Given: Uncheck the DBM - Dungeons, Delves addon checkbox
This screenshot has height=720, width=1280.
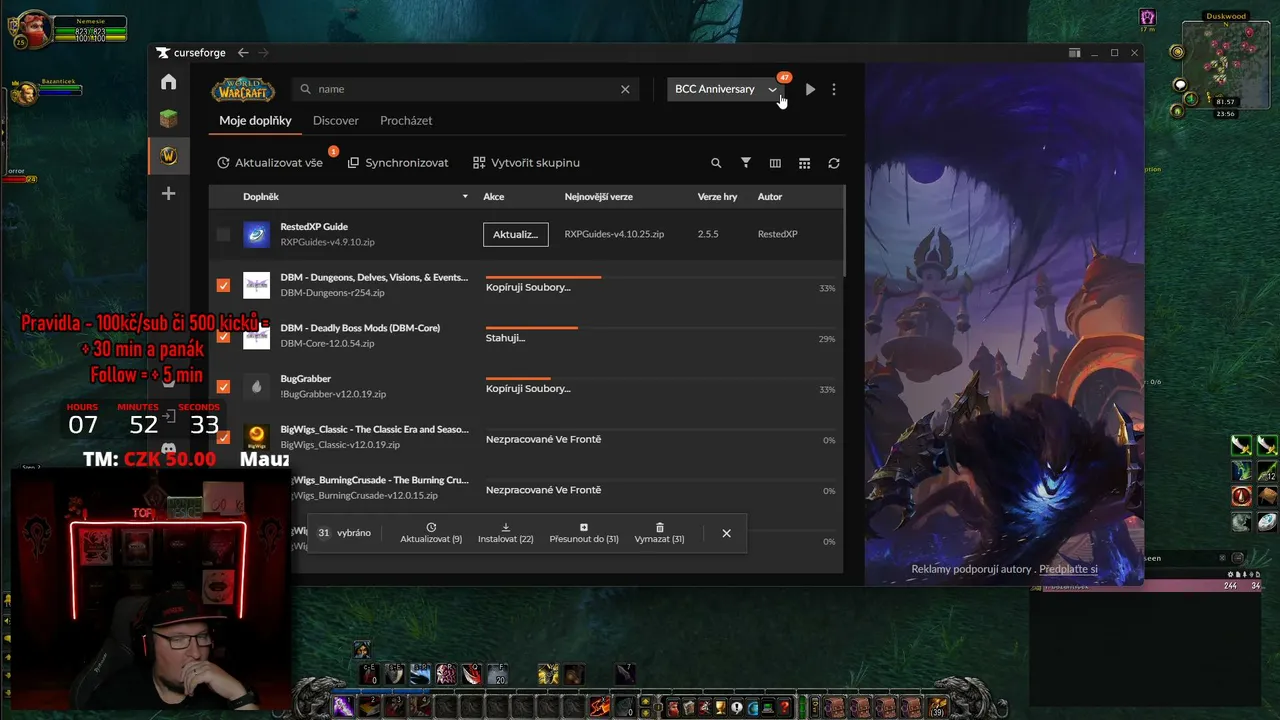Looking at the screenshot, I should pos(223,285).
